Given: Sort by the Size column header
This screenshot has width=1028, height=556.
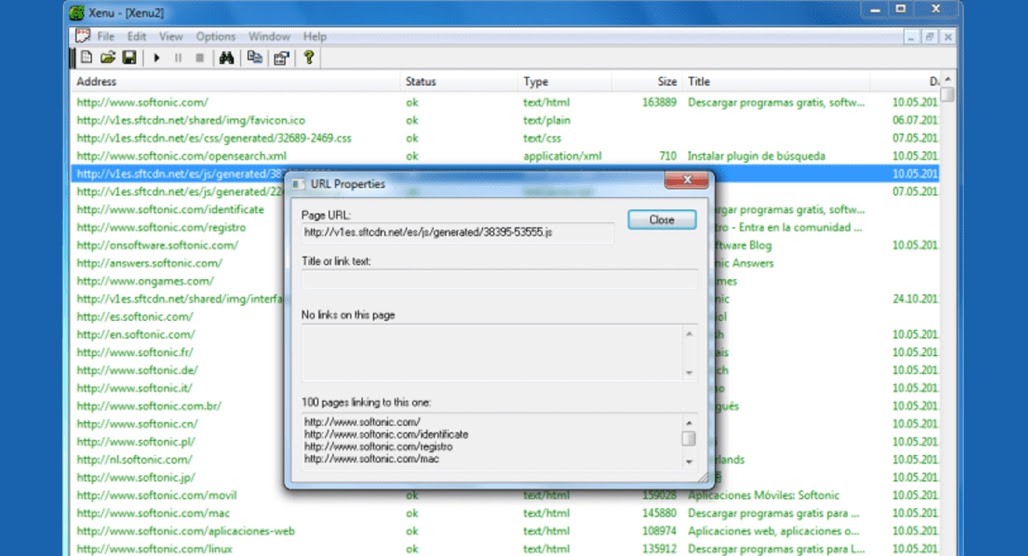Looking at the screenshot, I should click(647, 81).
